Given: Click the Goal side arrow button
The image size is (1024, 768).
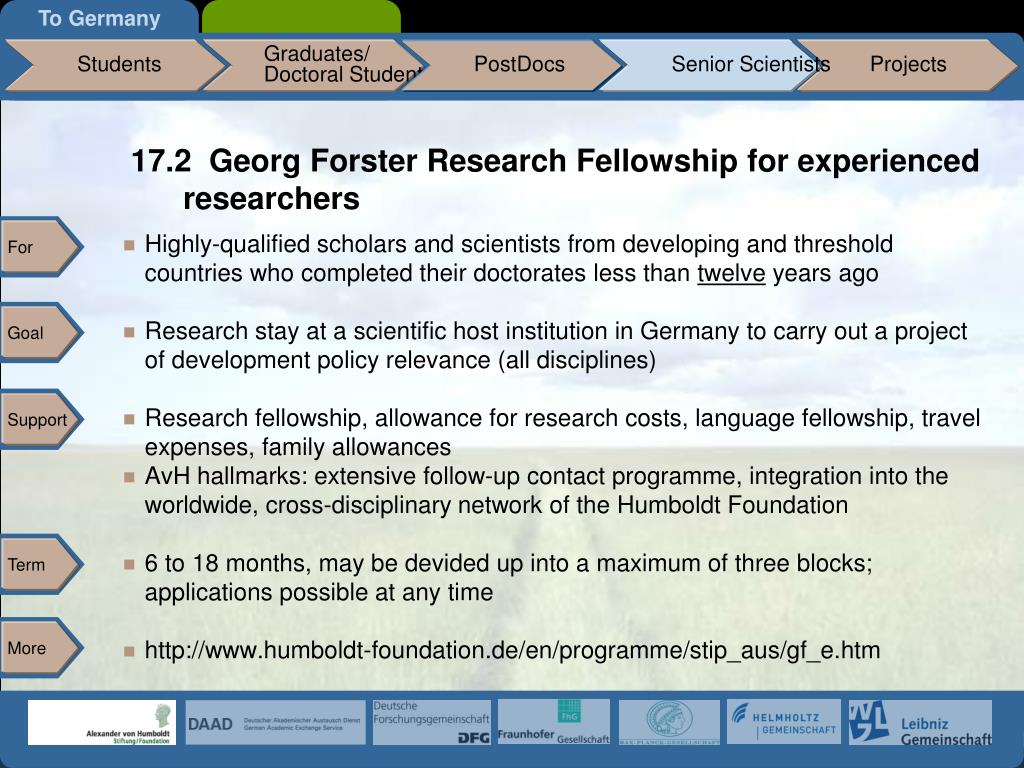Looking at the screenshot, I should click(x=40, y=332).
